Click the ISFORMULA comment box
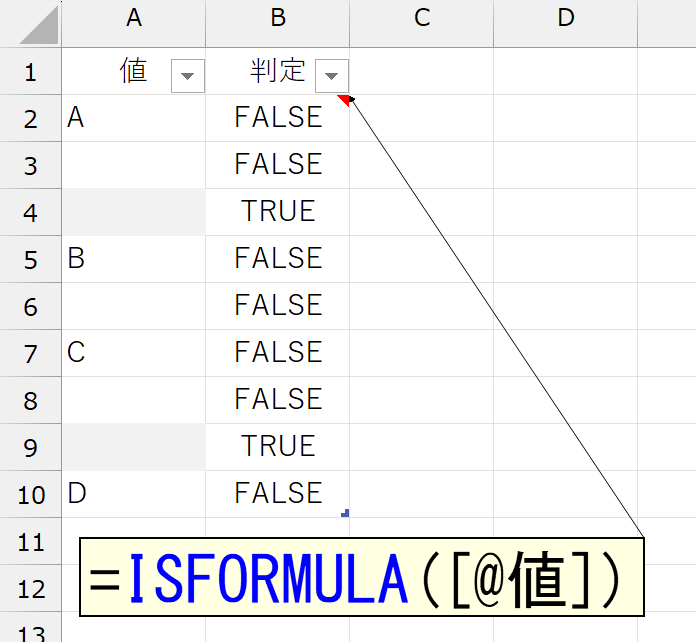The height and width of the screenshot is (642, 696). (x=362, y=577)
